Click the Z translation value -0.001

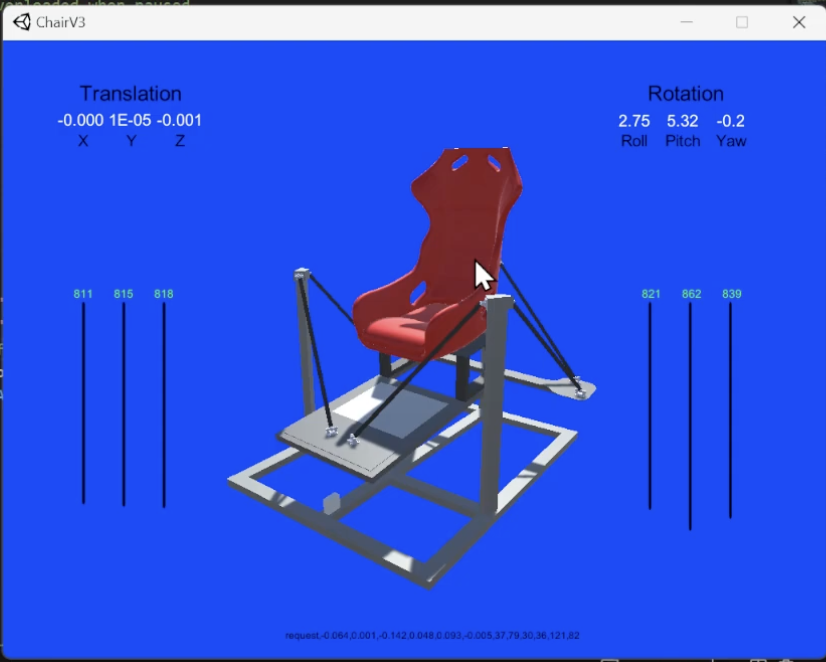pyautogui.click(x=180, y=121)
